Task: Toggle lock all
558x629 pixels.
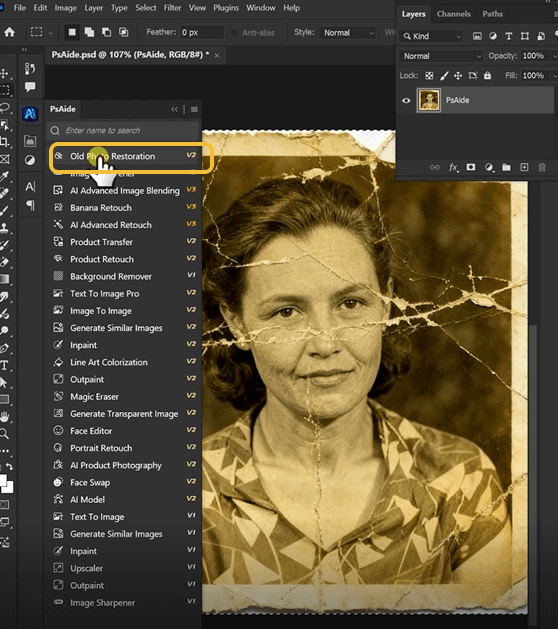Action: coord(487,75)
